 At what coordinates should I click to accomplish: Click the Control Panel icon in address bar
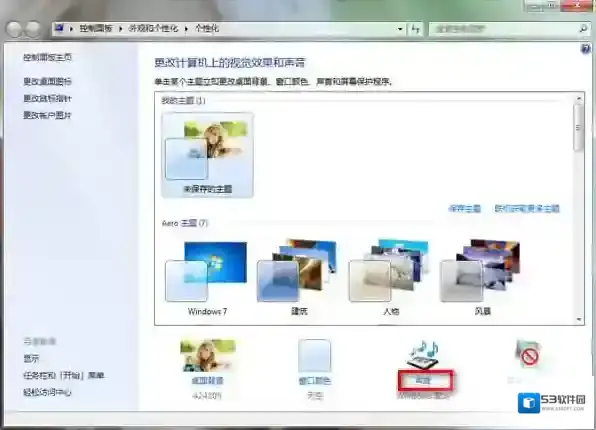[59, 28]
